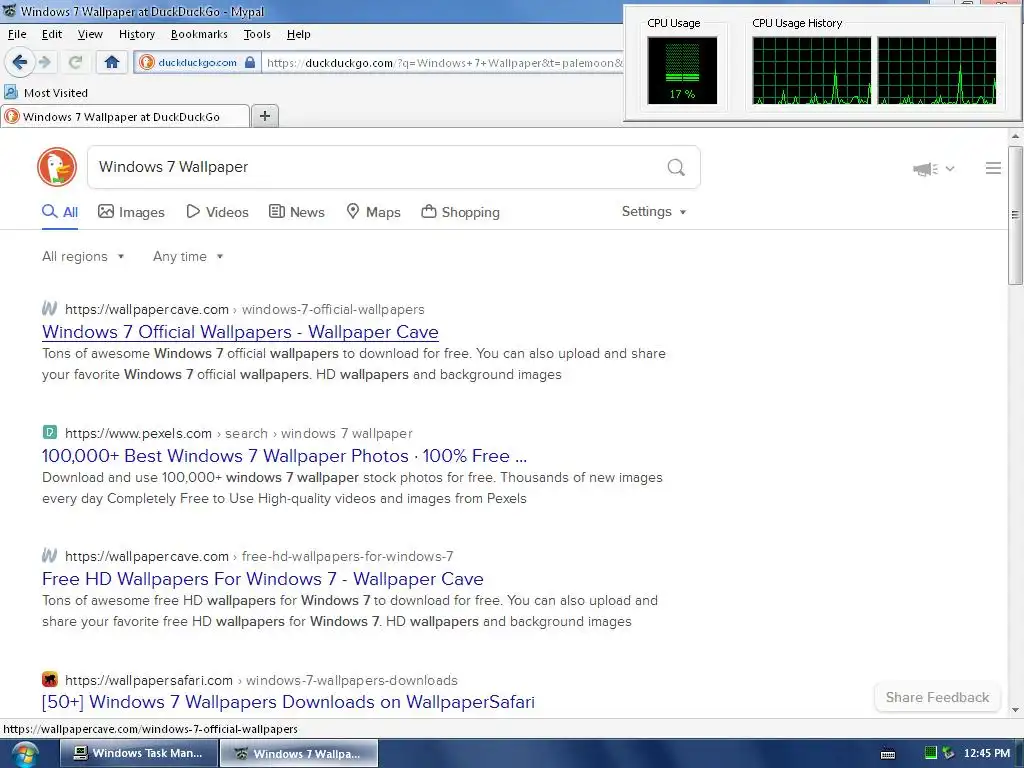Switch to Shopping search tab
The image size is (1024, 768).
point(460,212)
